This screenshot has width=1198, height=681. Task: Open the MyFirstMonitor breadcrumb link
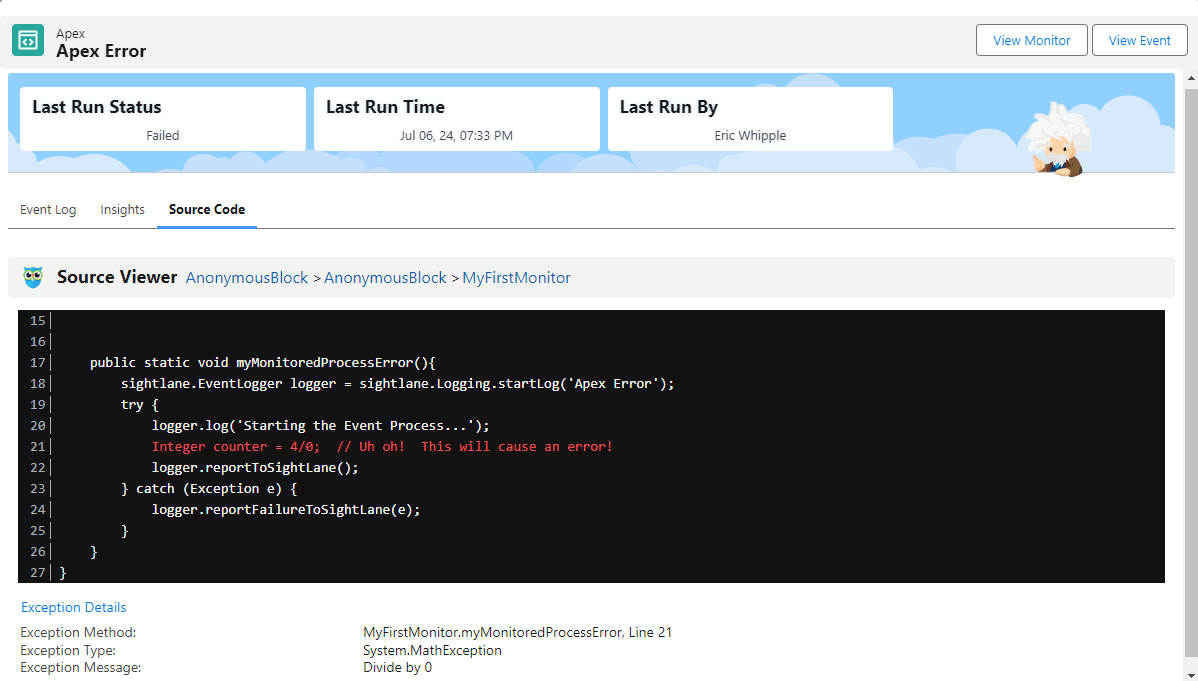(516, 278)
